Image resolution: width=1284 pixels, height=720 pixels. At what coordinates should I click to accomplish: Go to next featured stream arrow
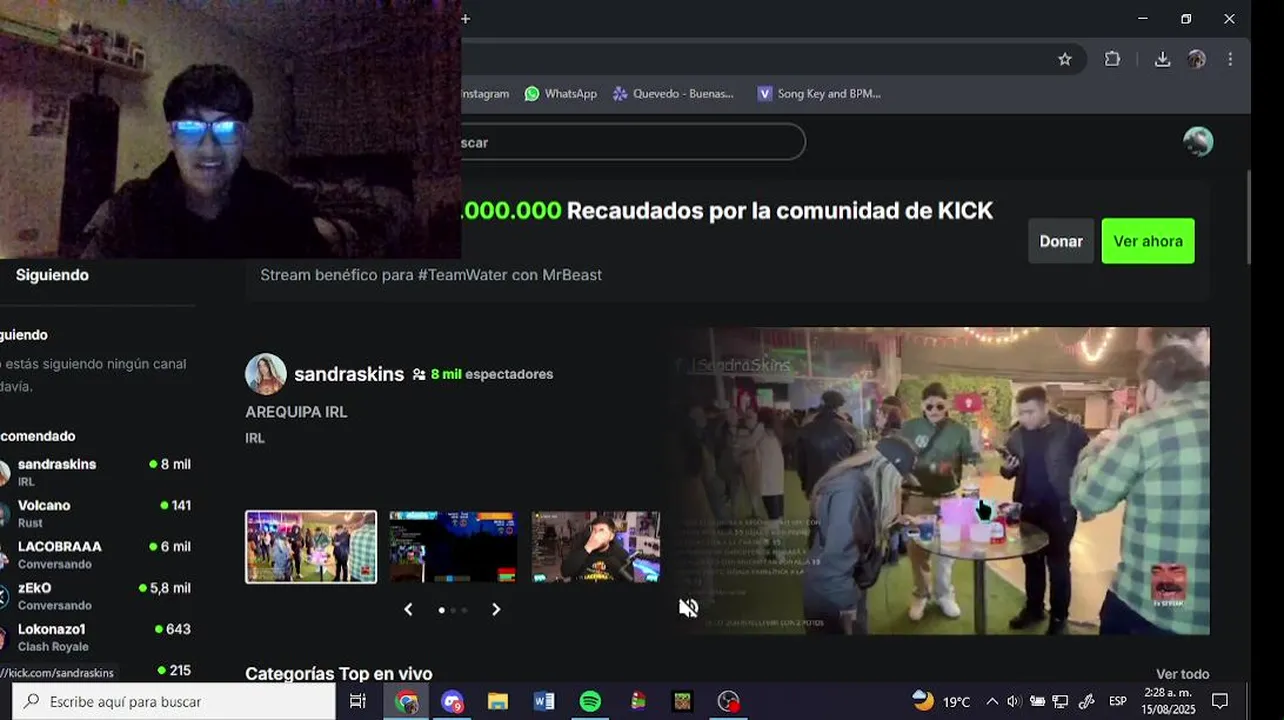click(x=496, y=609)
